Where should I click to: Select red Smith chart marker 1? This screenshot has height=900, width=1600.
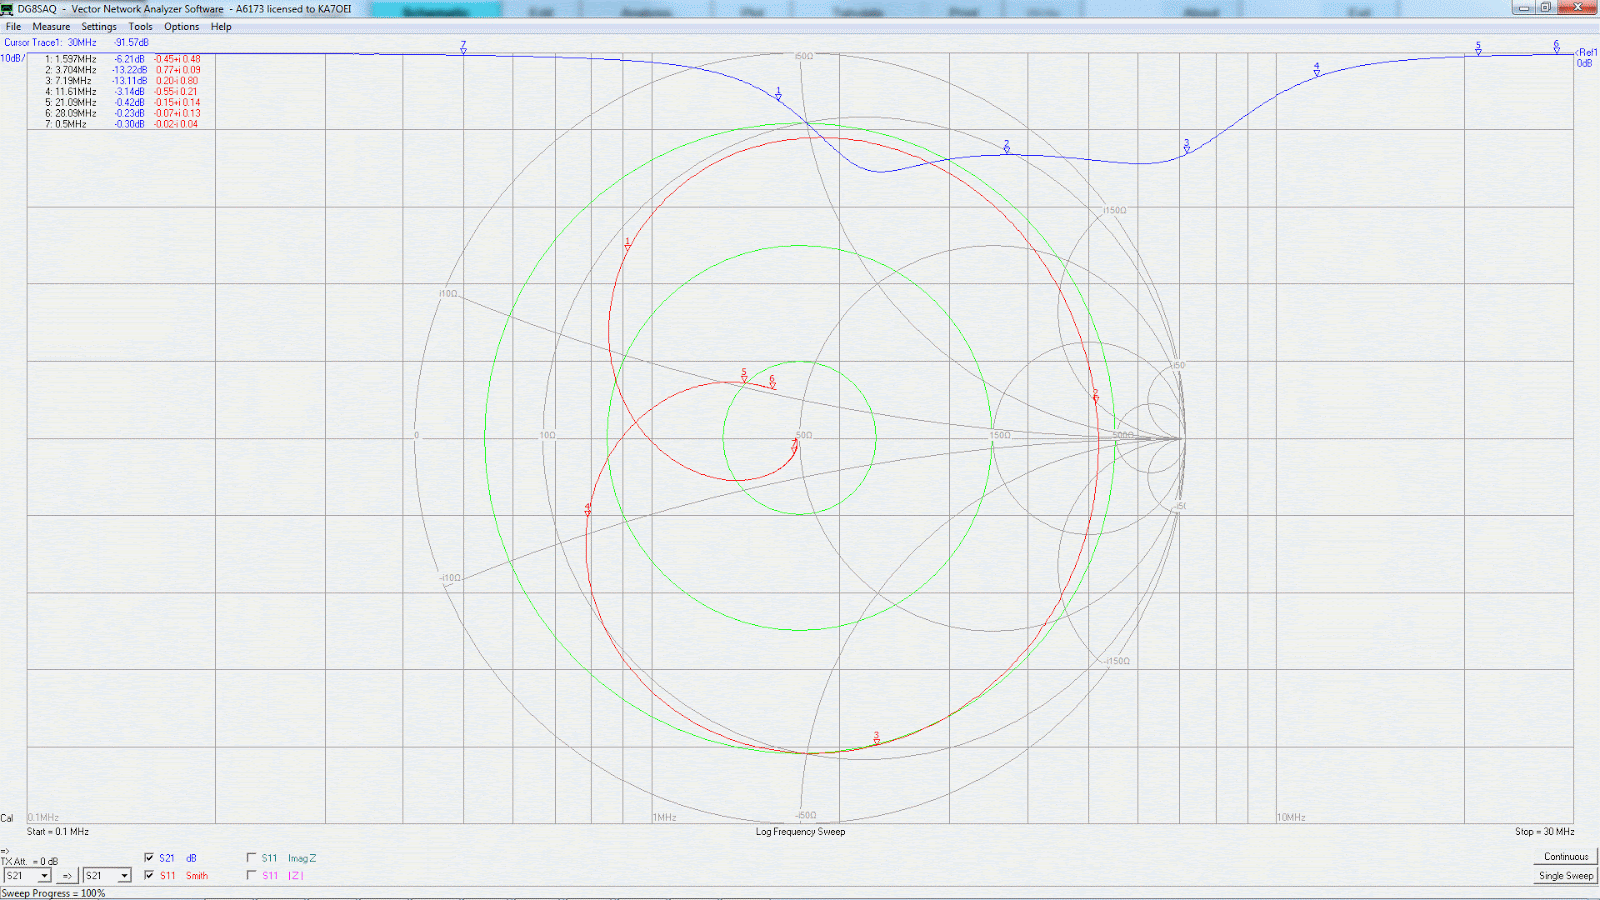[627, 244]
